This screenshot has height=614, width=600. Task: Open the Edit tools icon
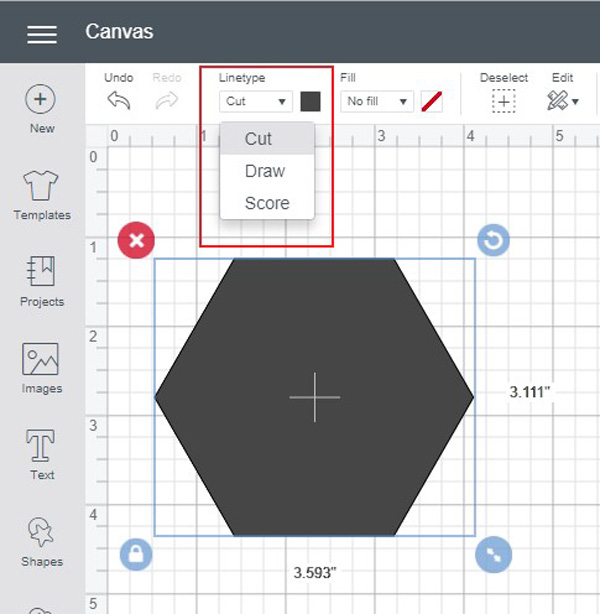(x=558, y=101)
